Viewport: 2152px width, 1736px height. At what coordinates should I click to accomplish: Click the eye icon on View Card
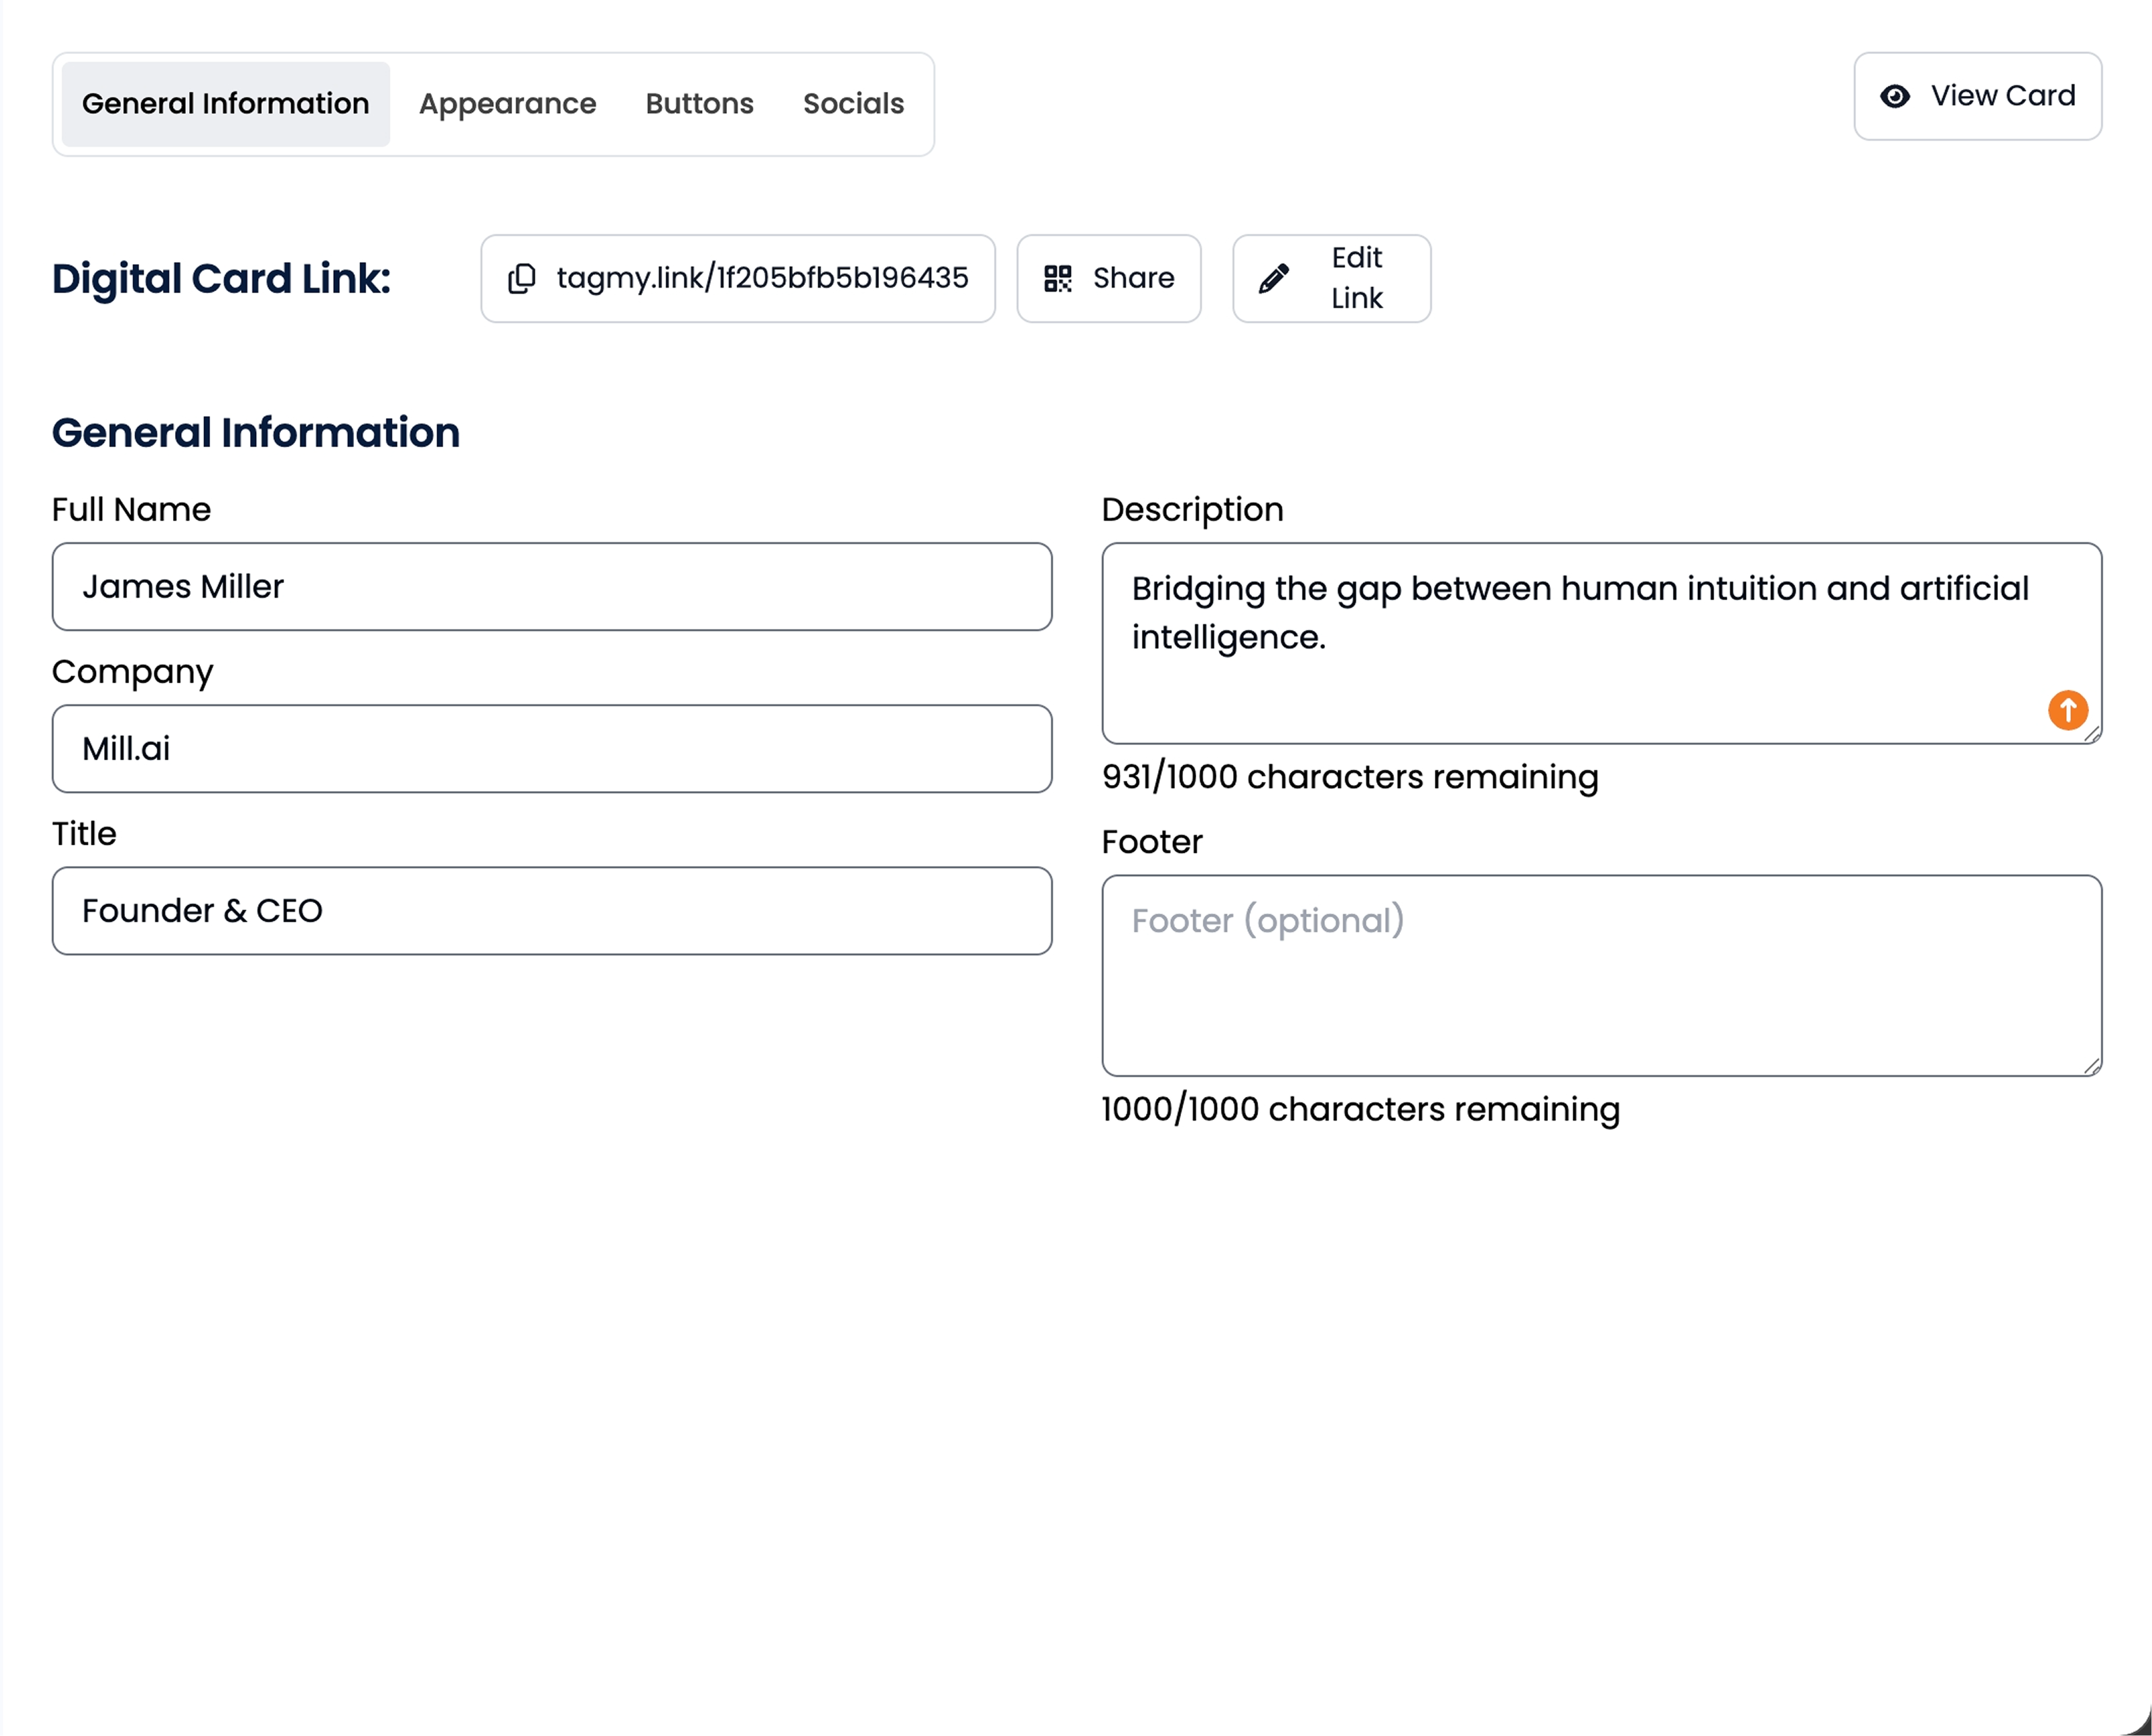[x=1896, y=96]
